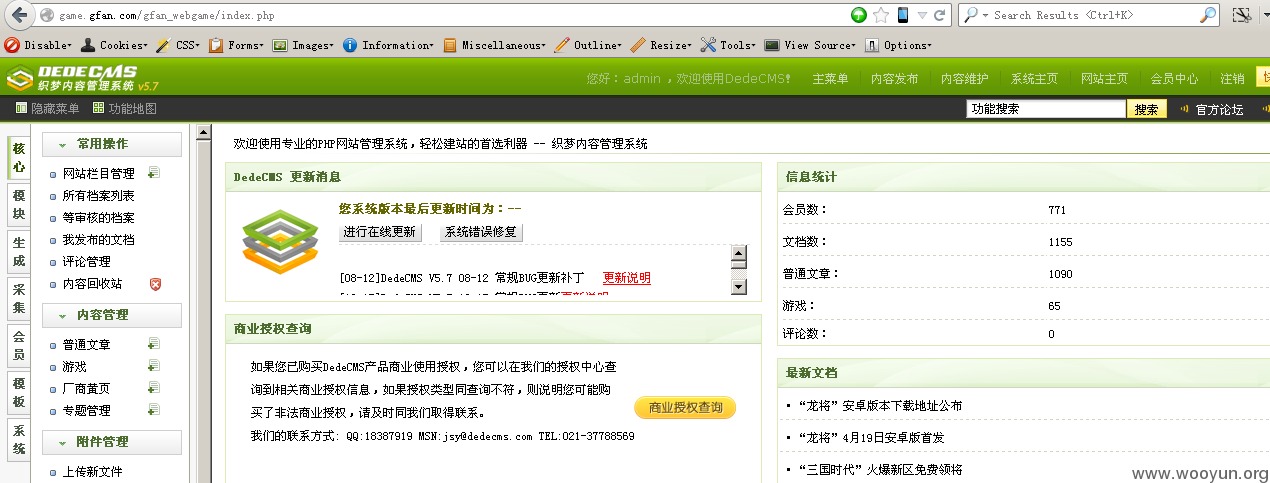Image resolution: width=1270 pixels, height=483 pixels.
Task: Open 网站主页 in top navigation
Action: pos(1105,79)
